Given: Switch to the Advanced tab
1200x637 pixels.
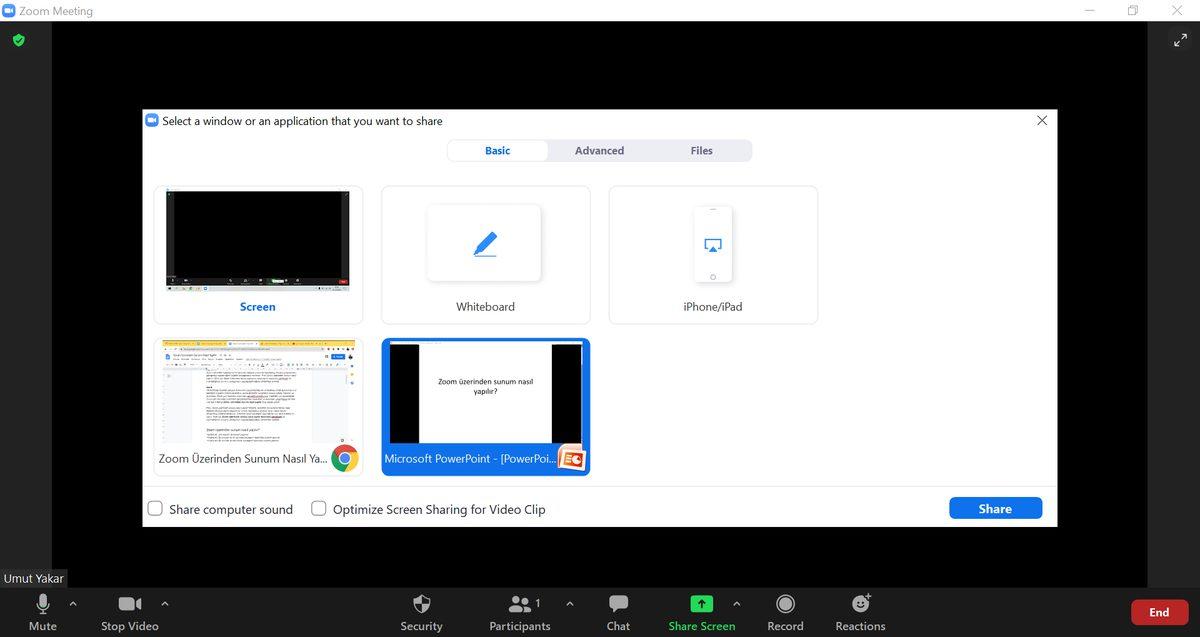Looking at the screenshot, I should [599, 151].
